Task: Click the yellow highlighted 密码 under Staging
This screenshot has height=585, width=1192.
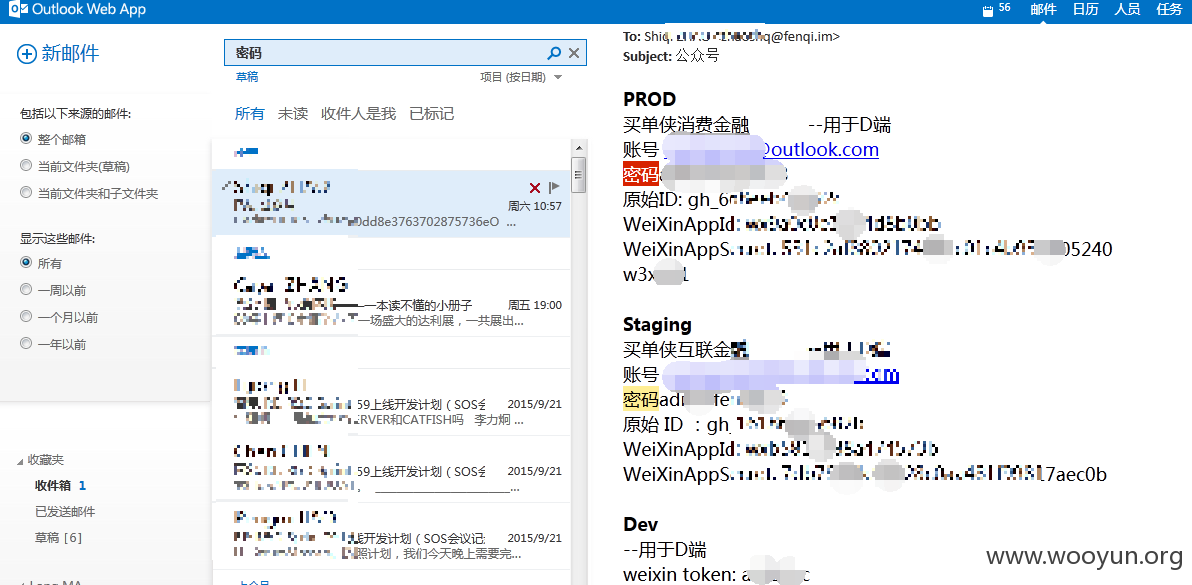Action: [640, 399]
